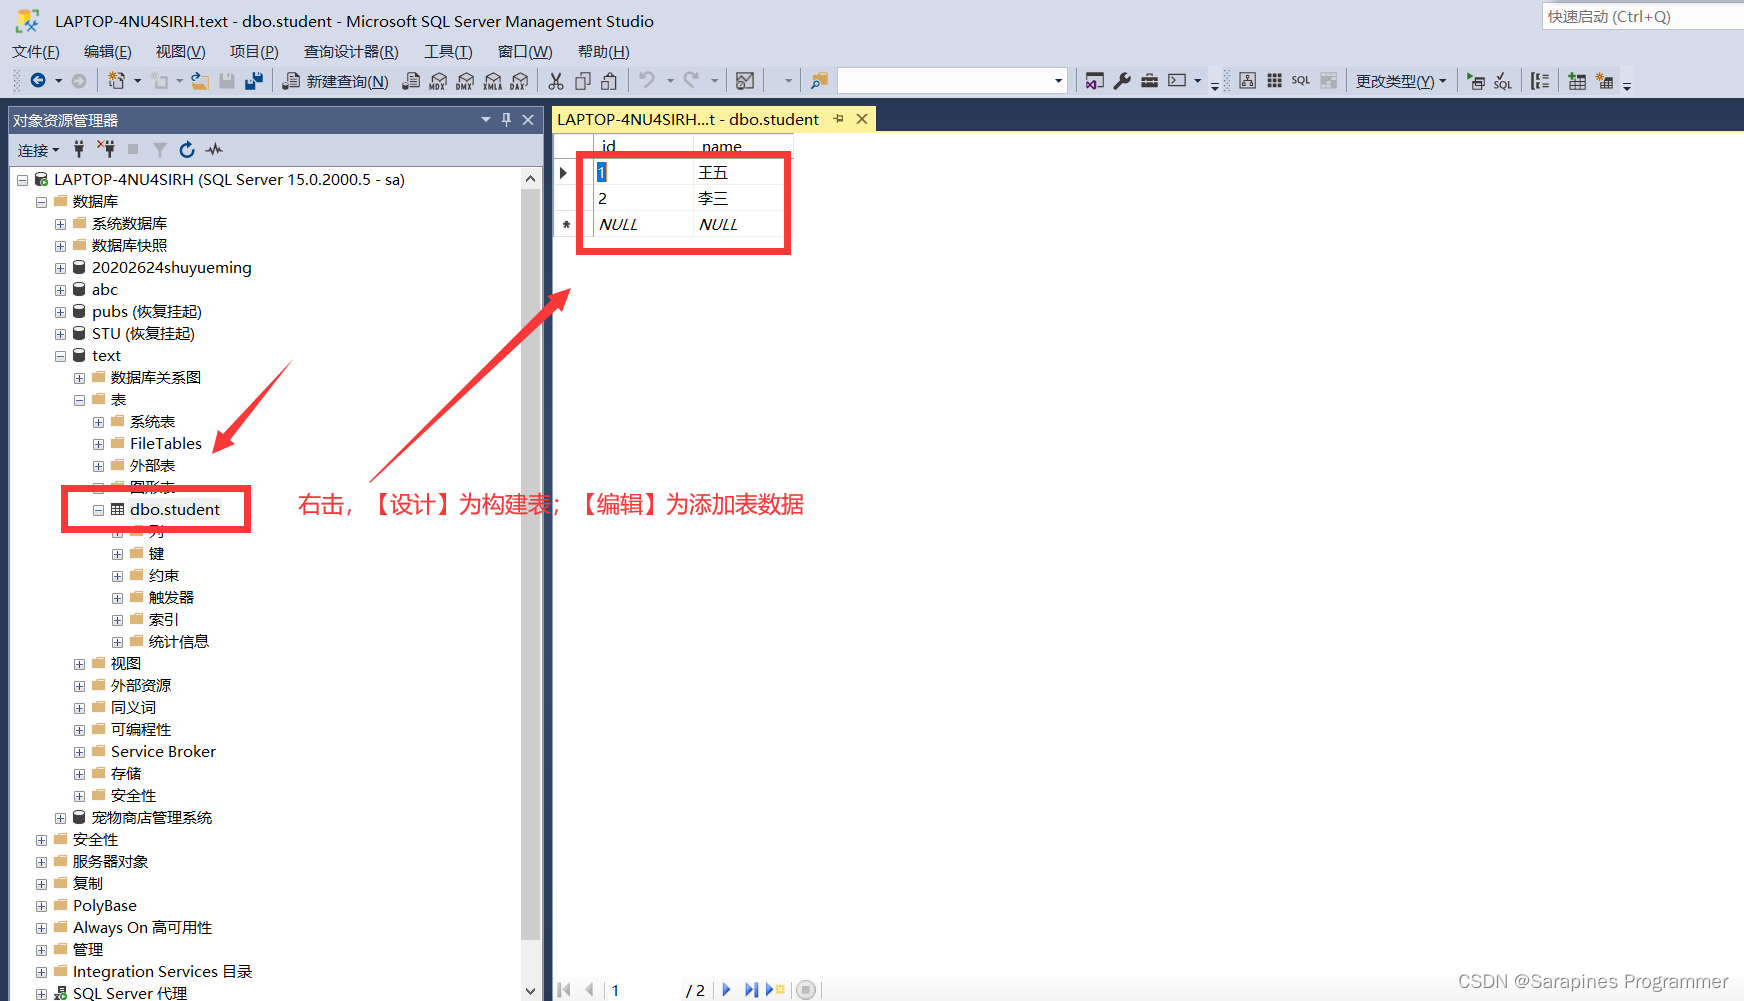The image size is (1744, 1001).
Task: Open the 更改类型 (Change Type) dropdown
Action: coord(1401,81)
